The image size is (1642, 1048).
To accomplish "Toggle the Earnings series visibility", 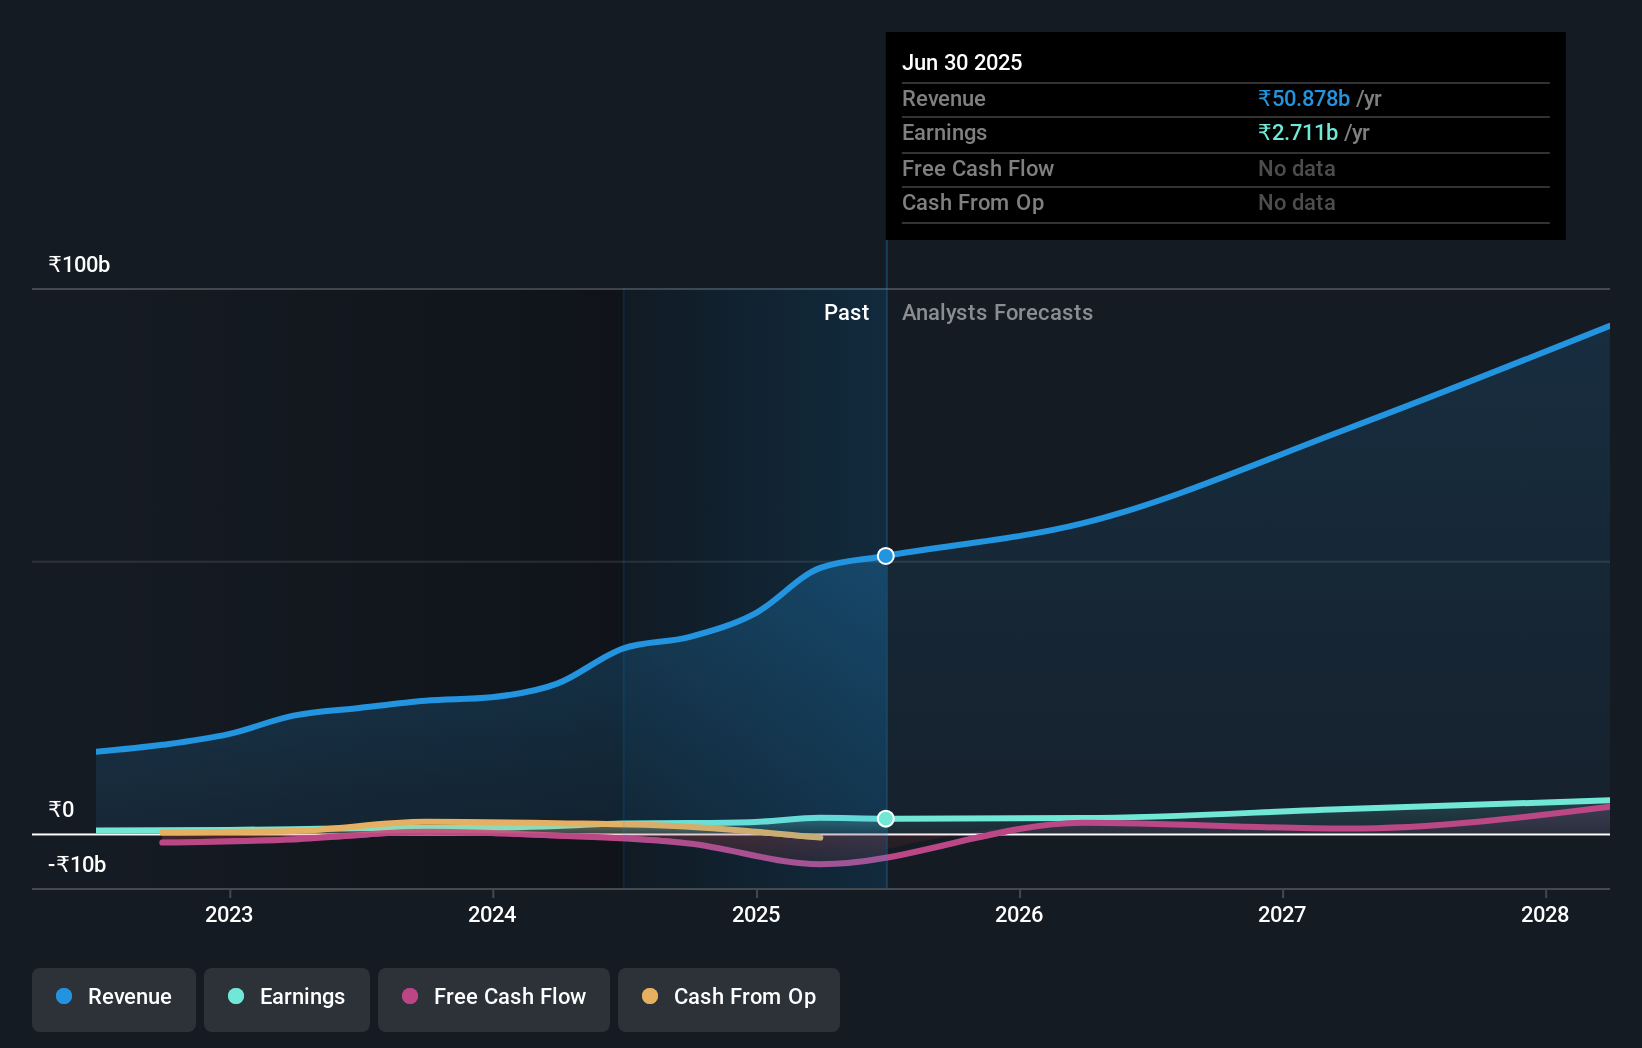I will [286, 998].
